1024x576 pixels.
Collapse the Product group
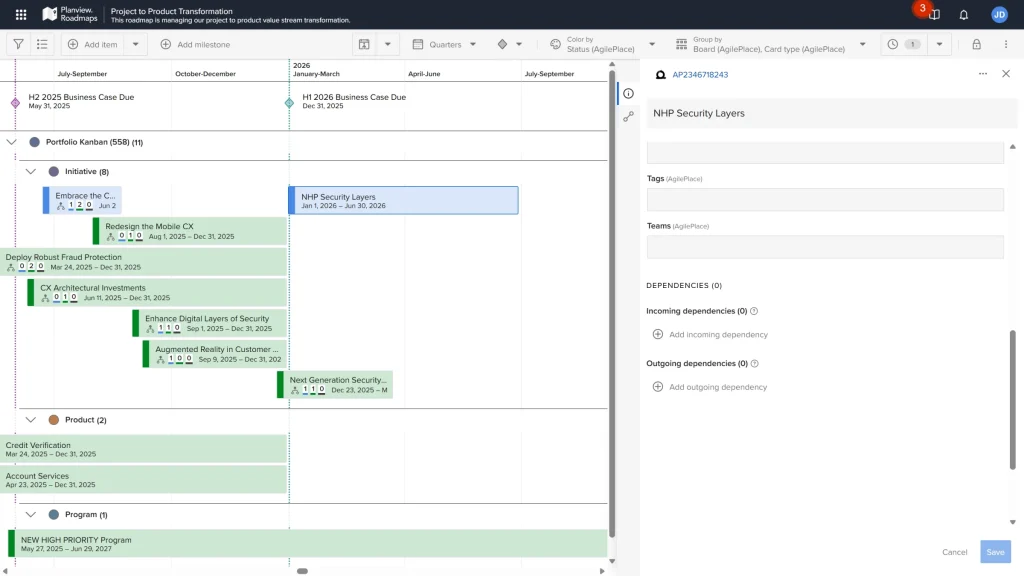(x=31, y=420)
